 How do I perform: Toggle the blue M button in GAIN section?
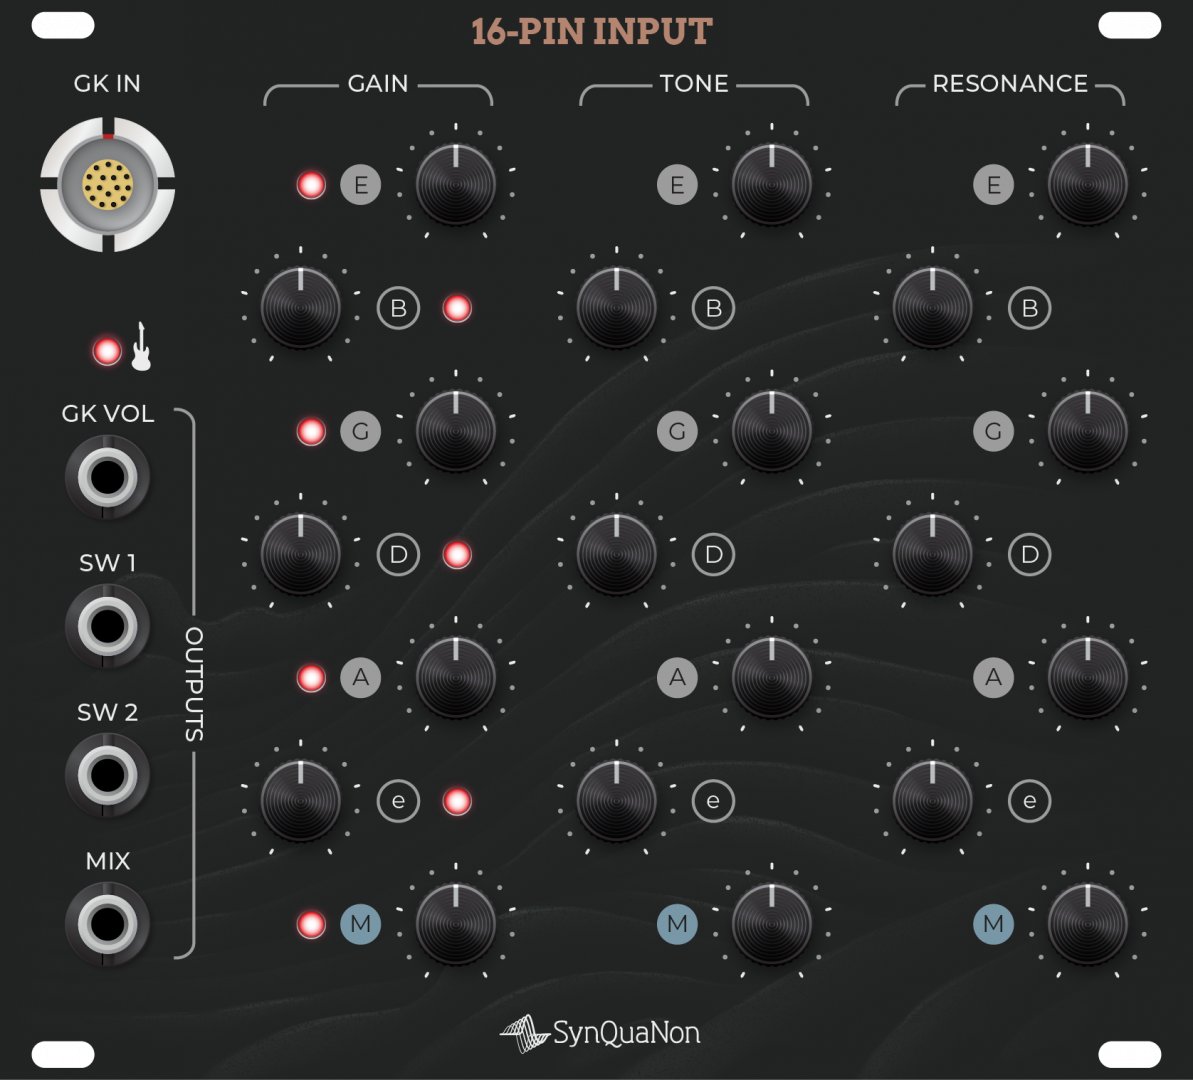tap(361, 925)
